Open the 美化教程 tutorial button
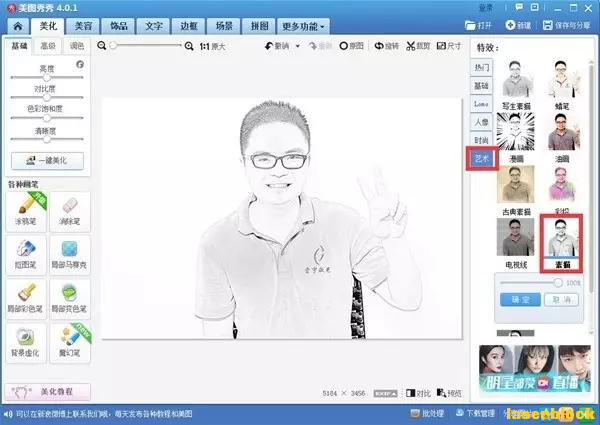 tap(47, 392)
